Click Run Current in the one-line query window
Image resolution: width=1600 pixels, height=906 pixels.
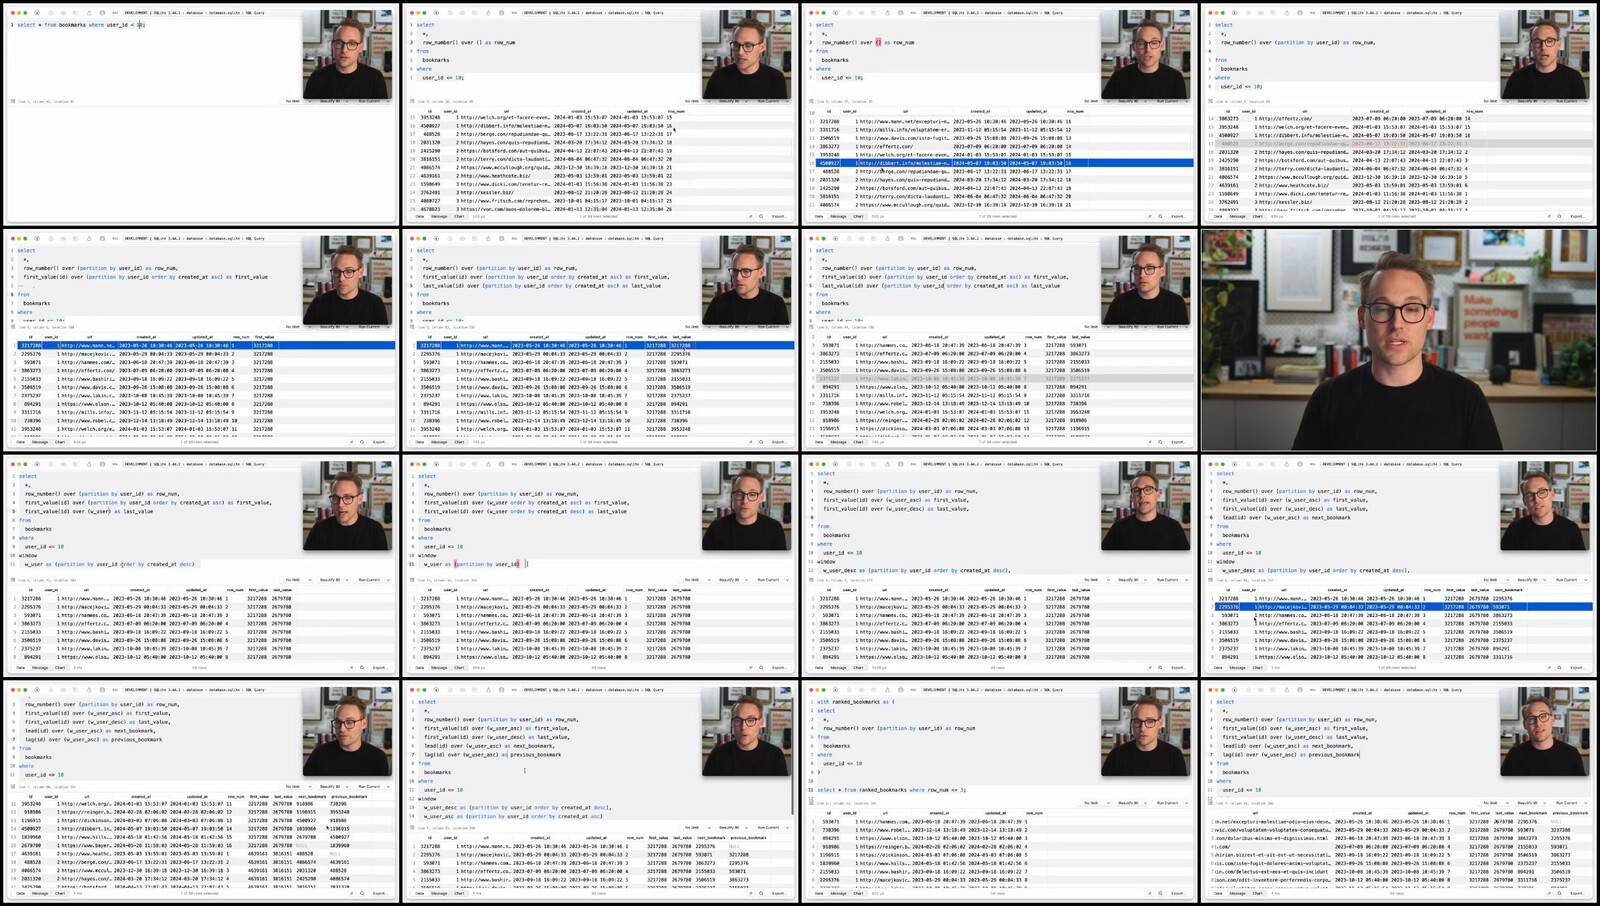pos(369,101)
